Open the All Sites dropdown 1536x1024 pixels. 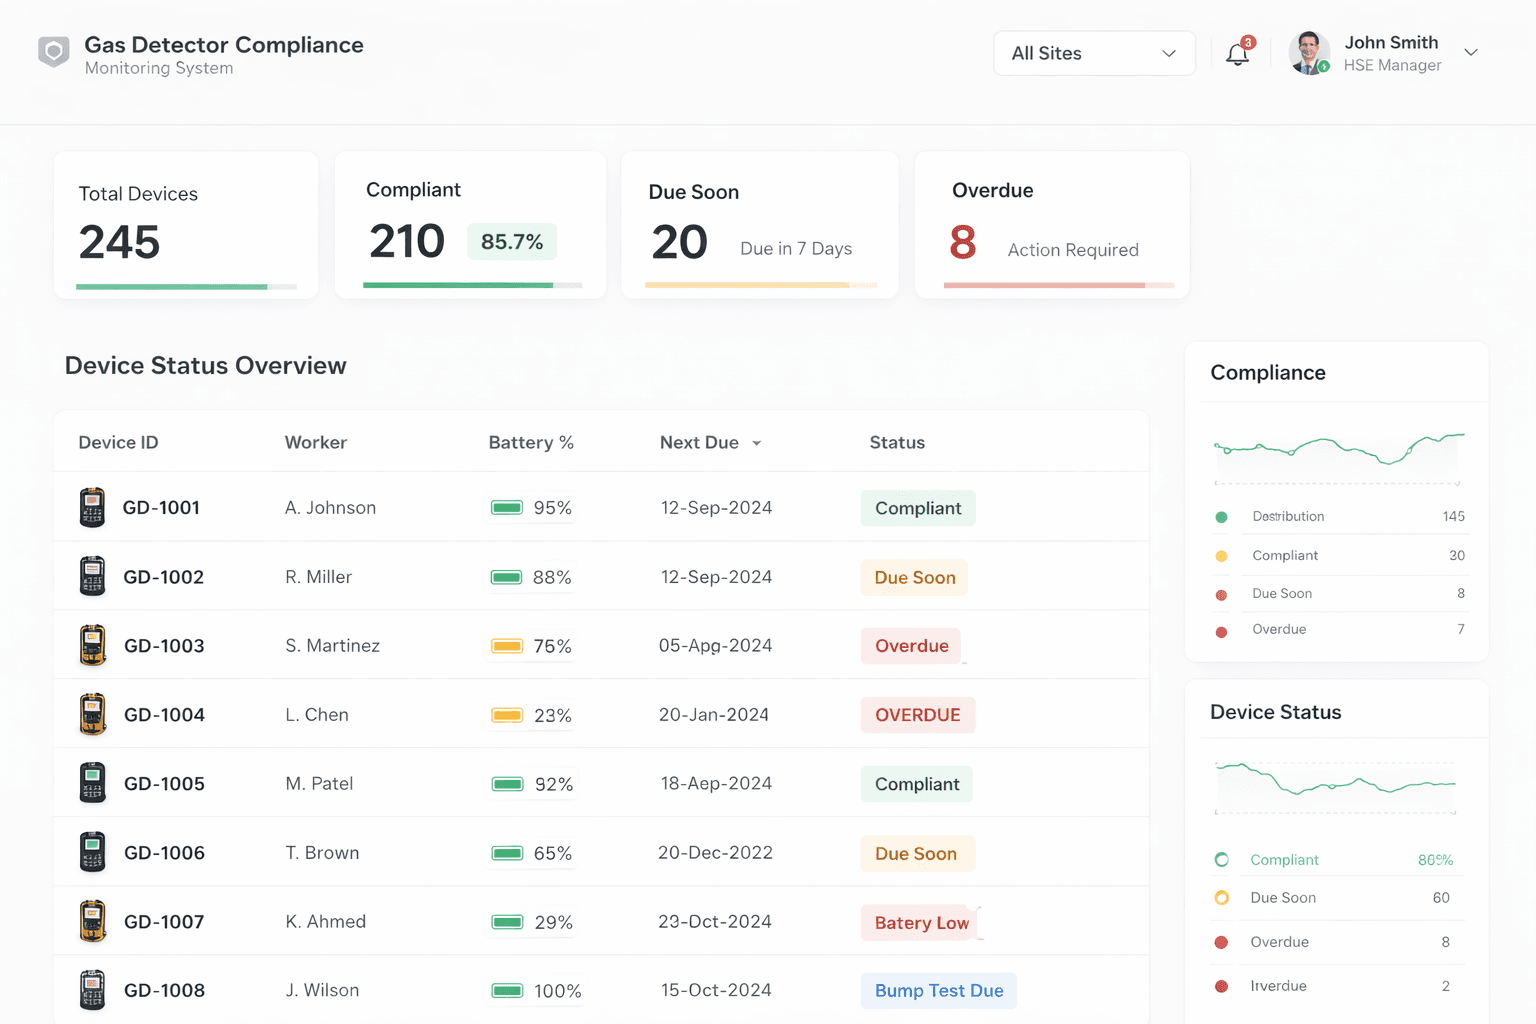1094,53
